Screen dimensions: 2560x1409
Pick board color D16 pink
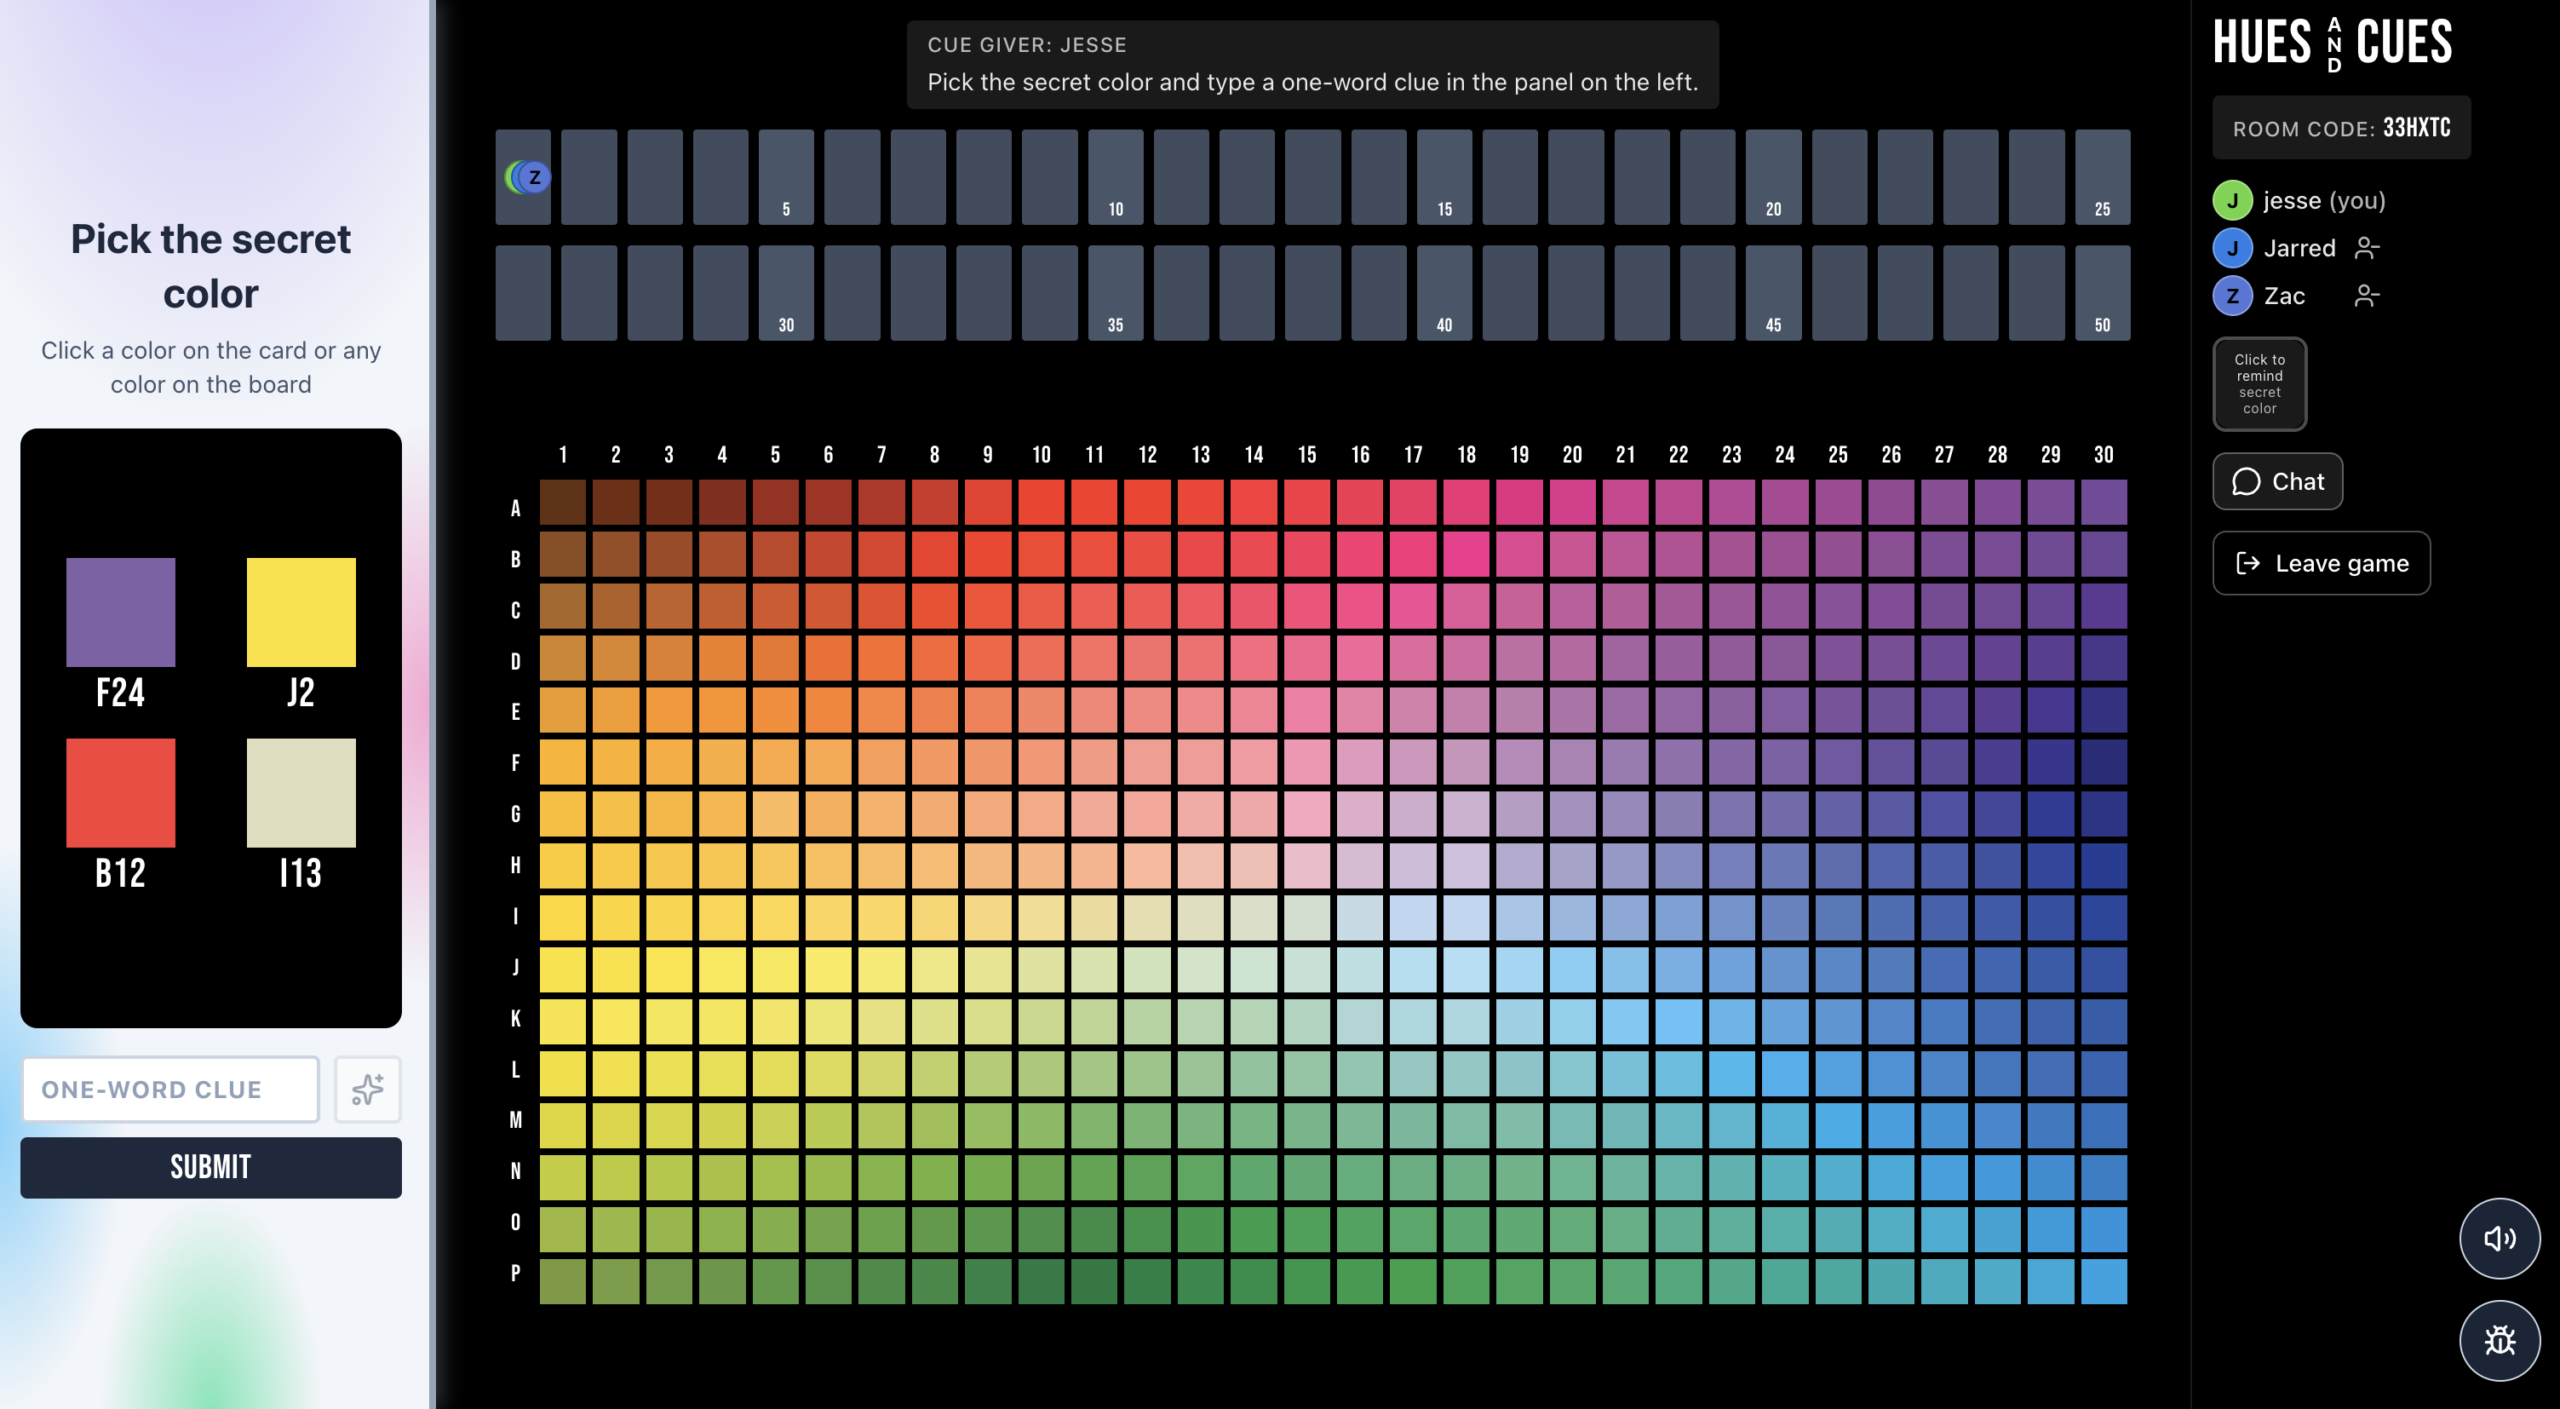pos(1360,659)
